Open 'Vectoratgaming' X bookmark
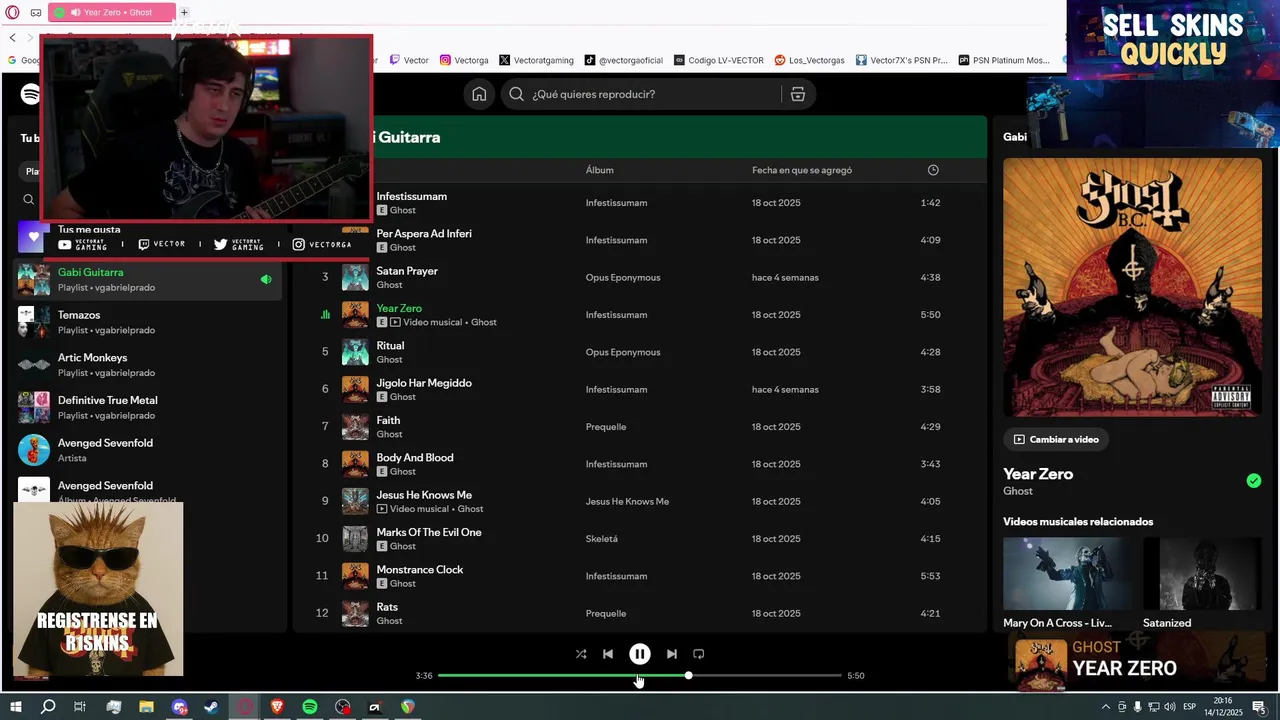 click(x=537, y=60)
